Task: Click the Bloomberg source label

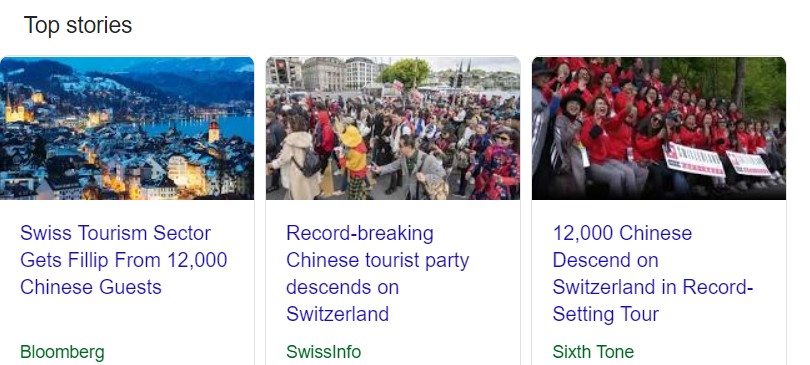Action: tap(62, 352)
